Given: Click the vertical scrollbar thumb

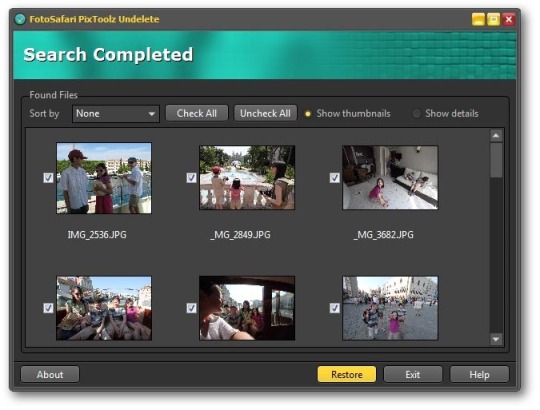Looking at the screenshot, I should point(496,160).
